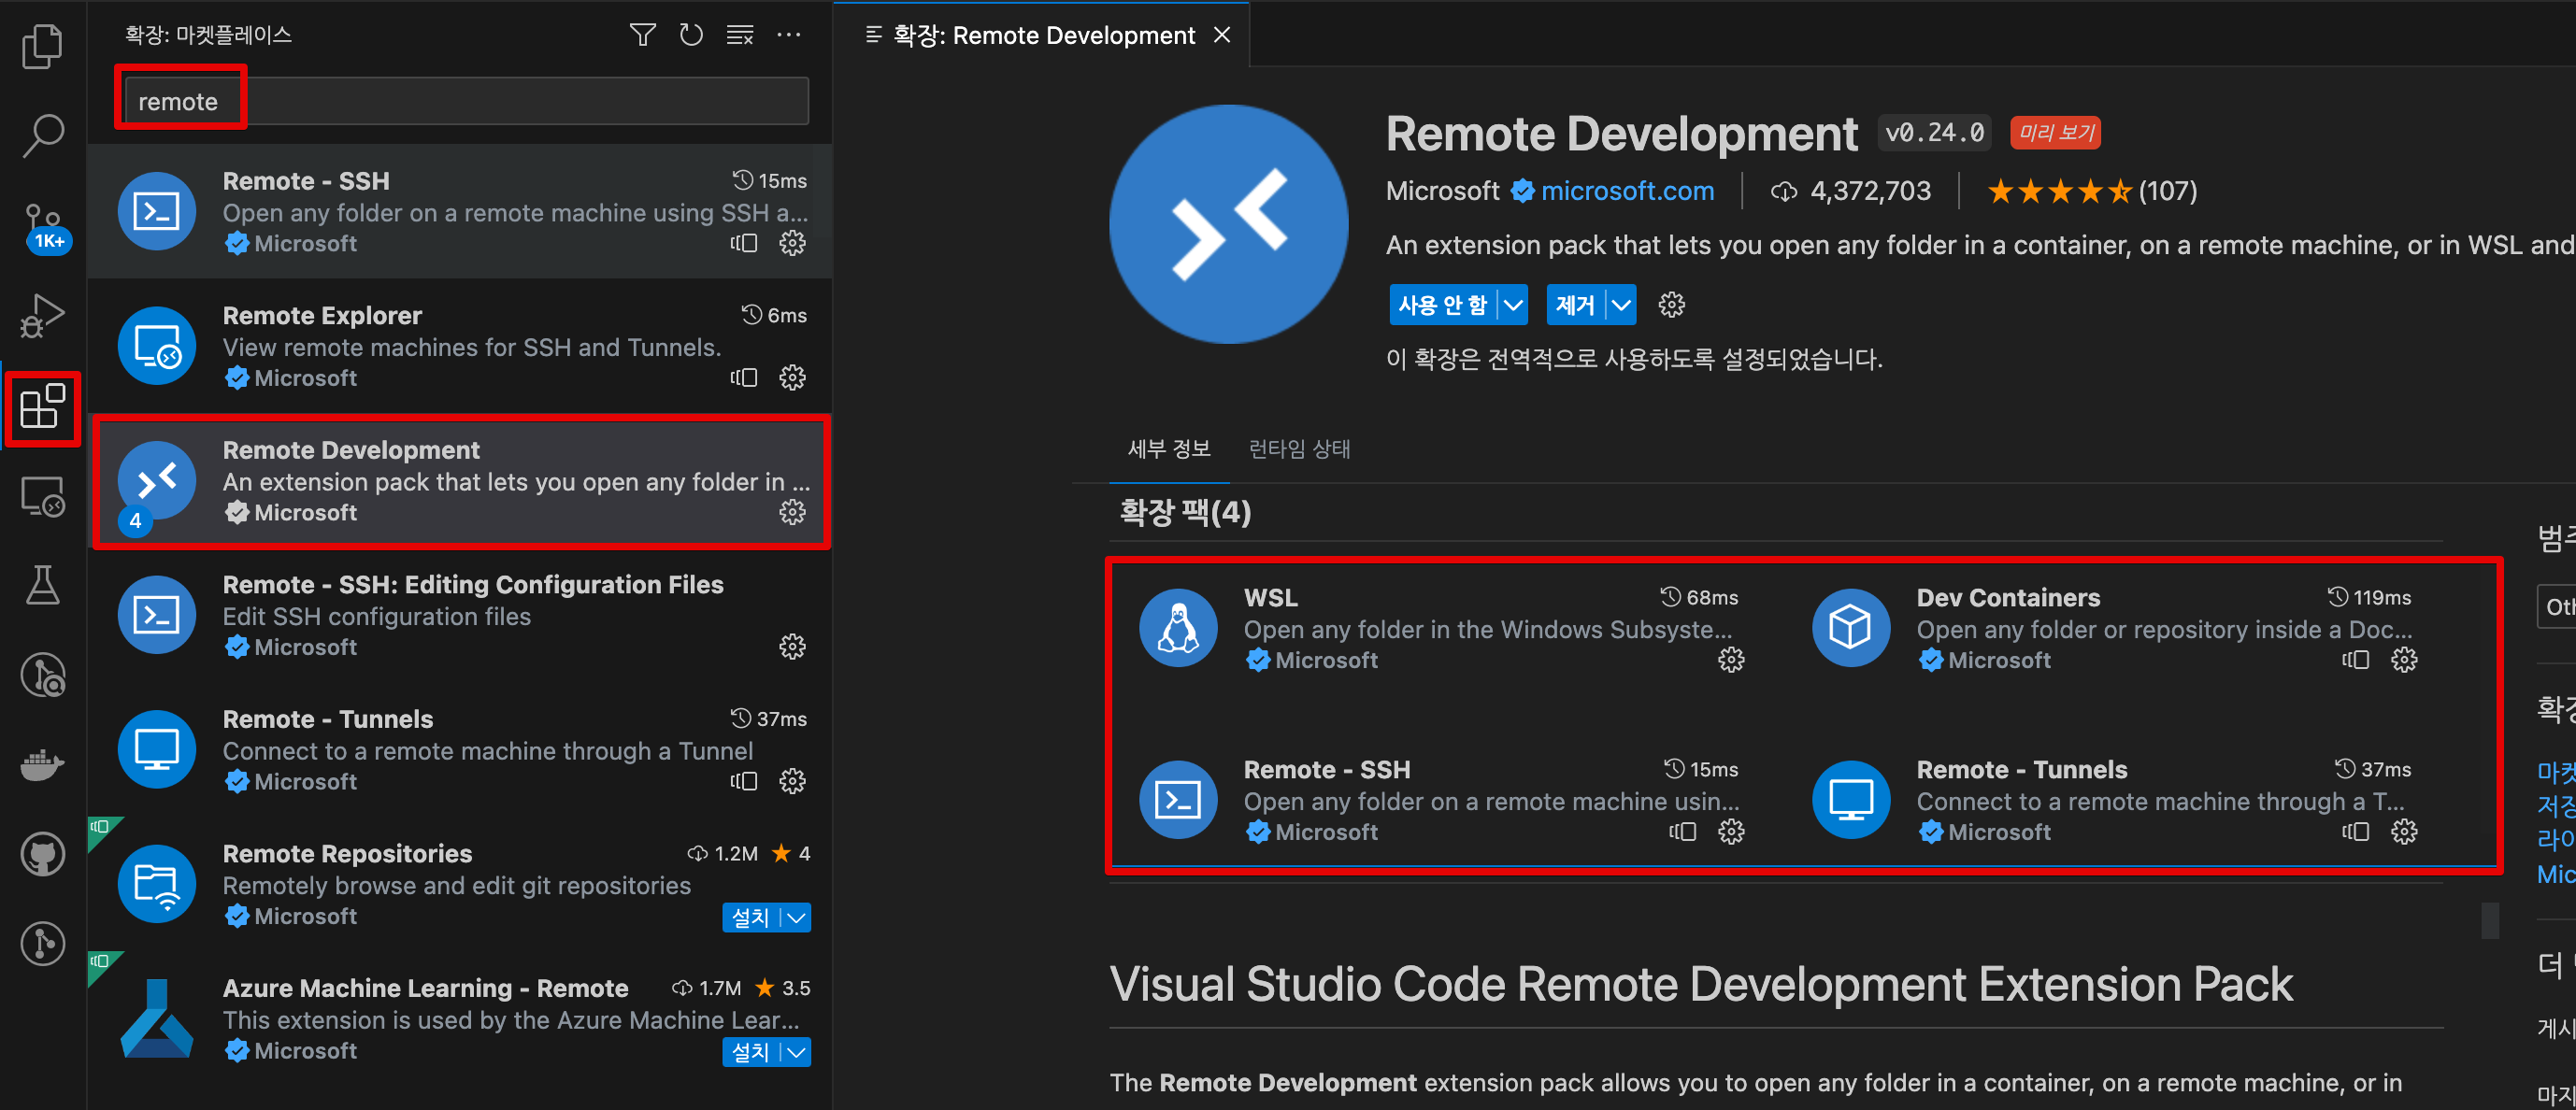Switch to the 런타임 상태 tab
This screenshot has height=1110, width=2576.
[x=1298, y=449]
